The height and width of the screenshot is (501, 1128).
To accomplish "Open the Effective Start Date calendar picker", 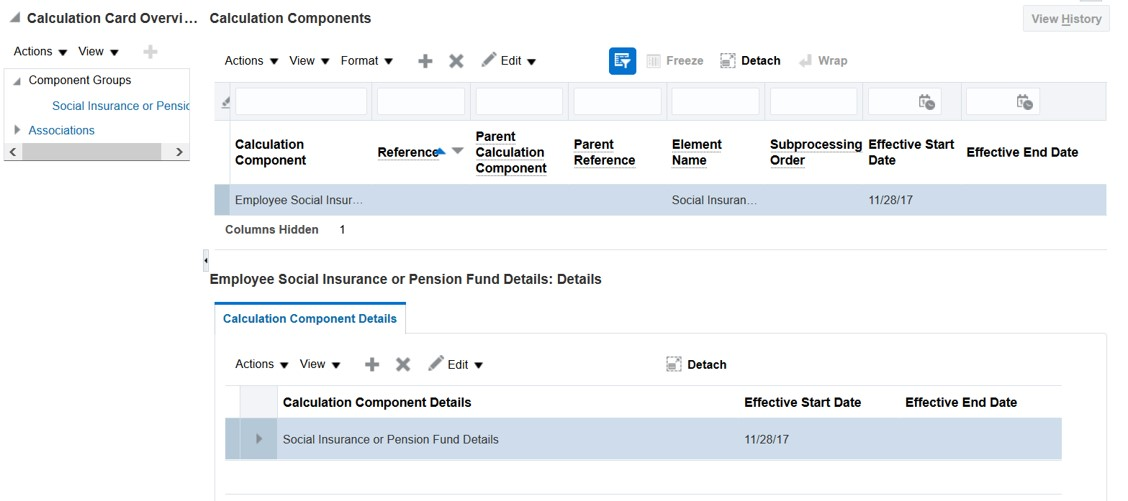I will [927, 102].
